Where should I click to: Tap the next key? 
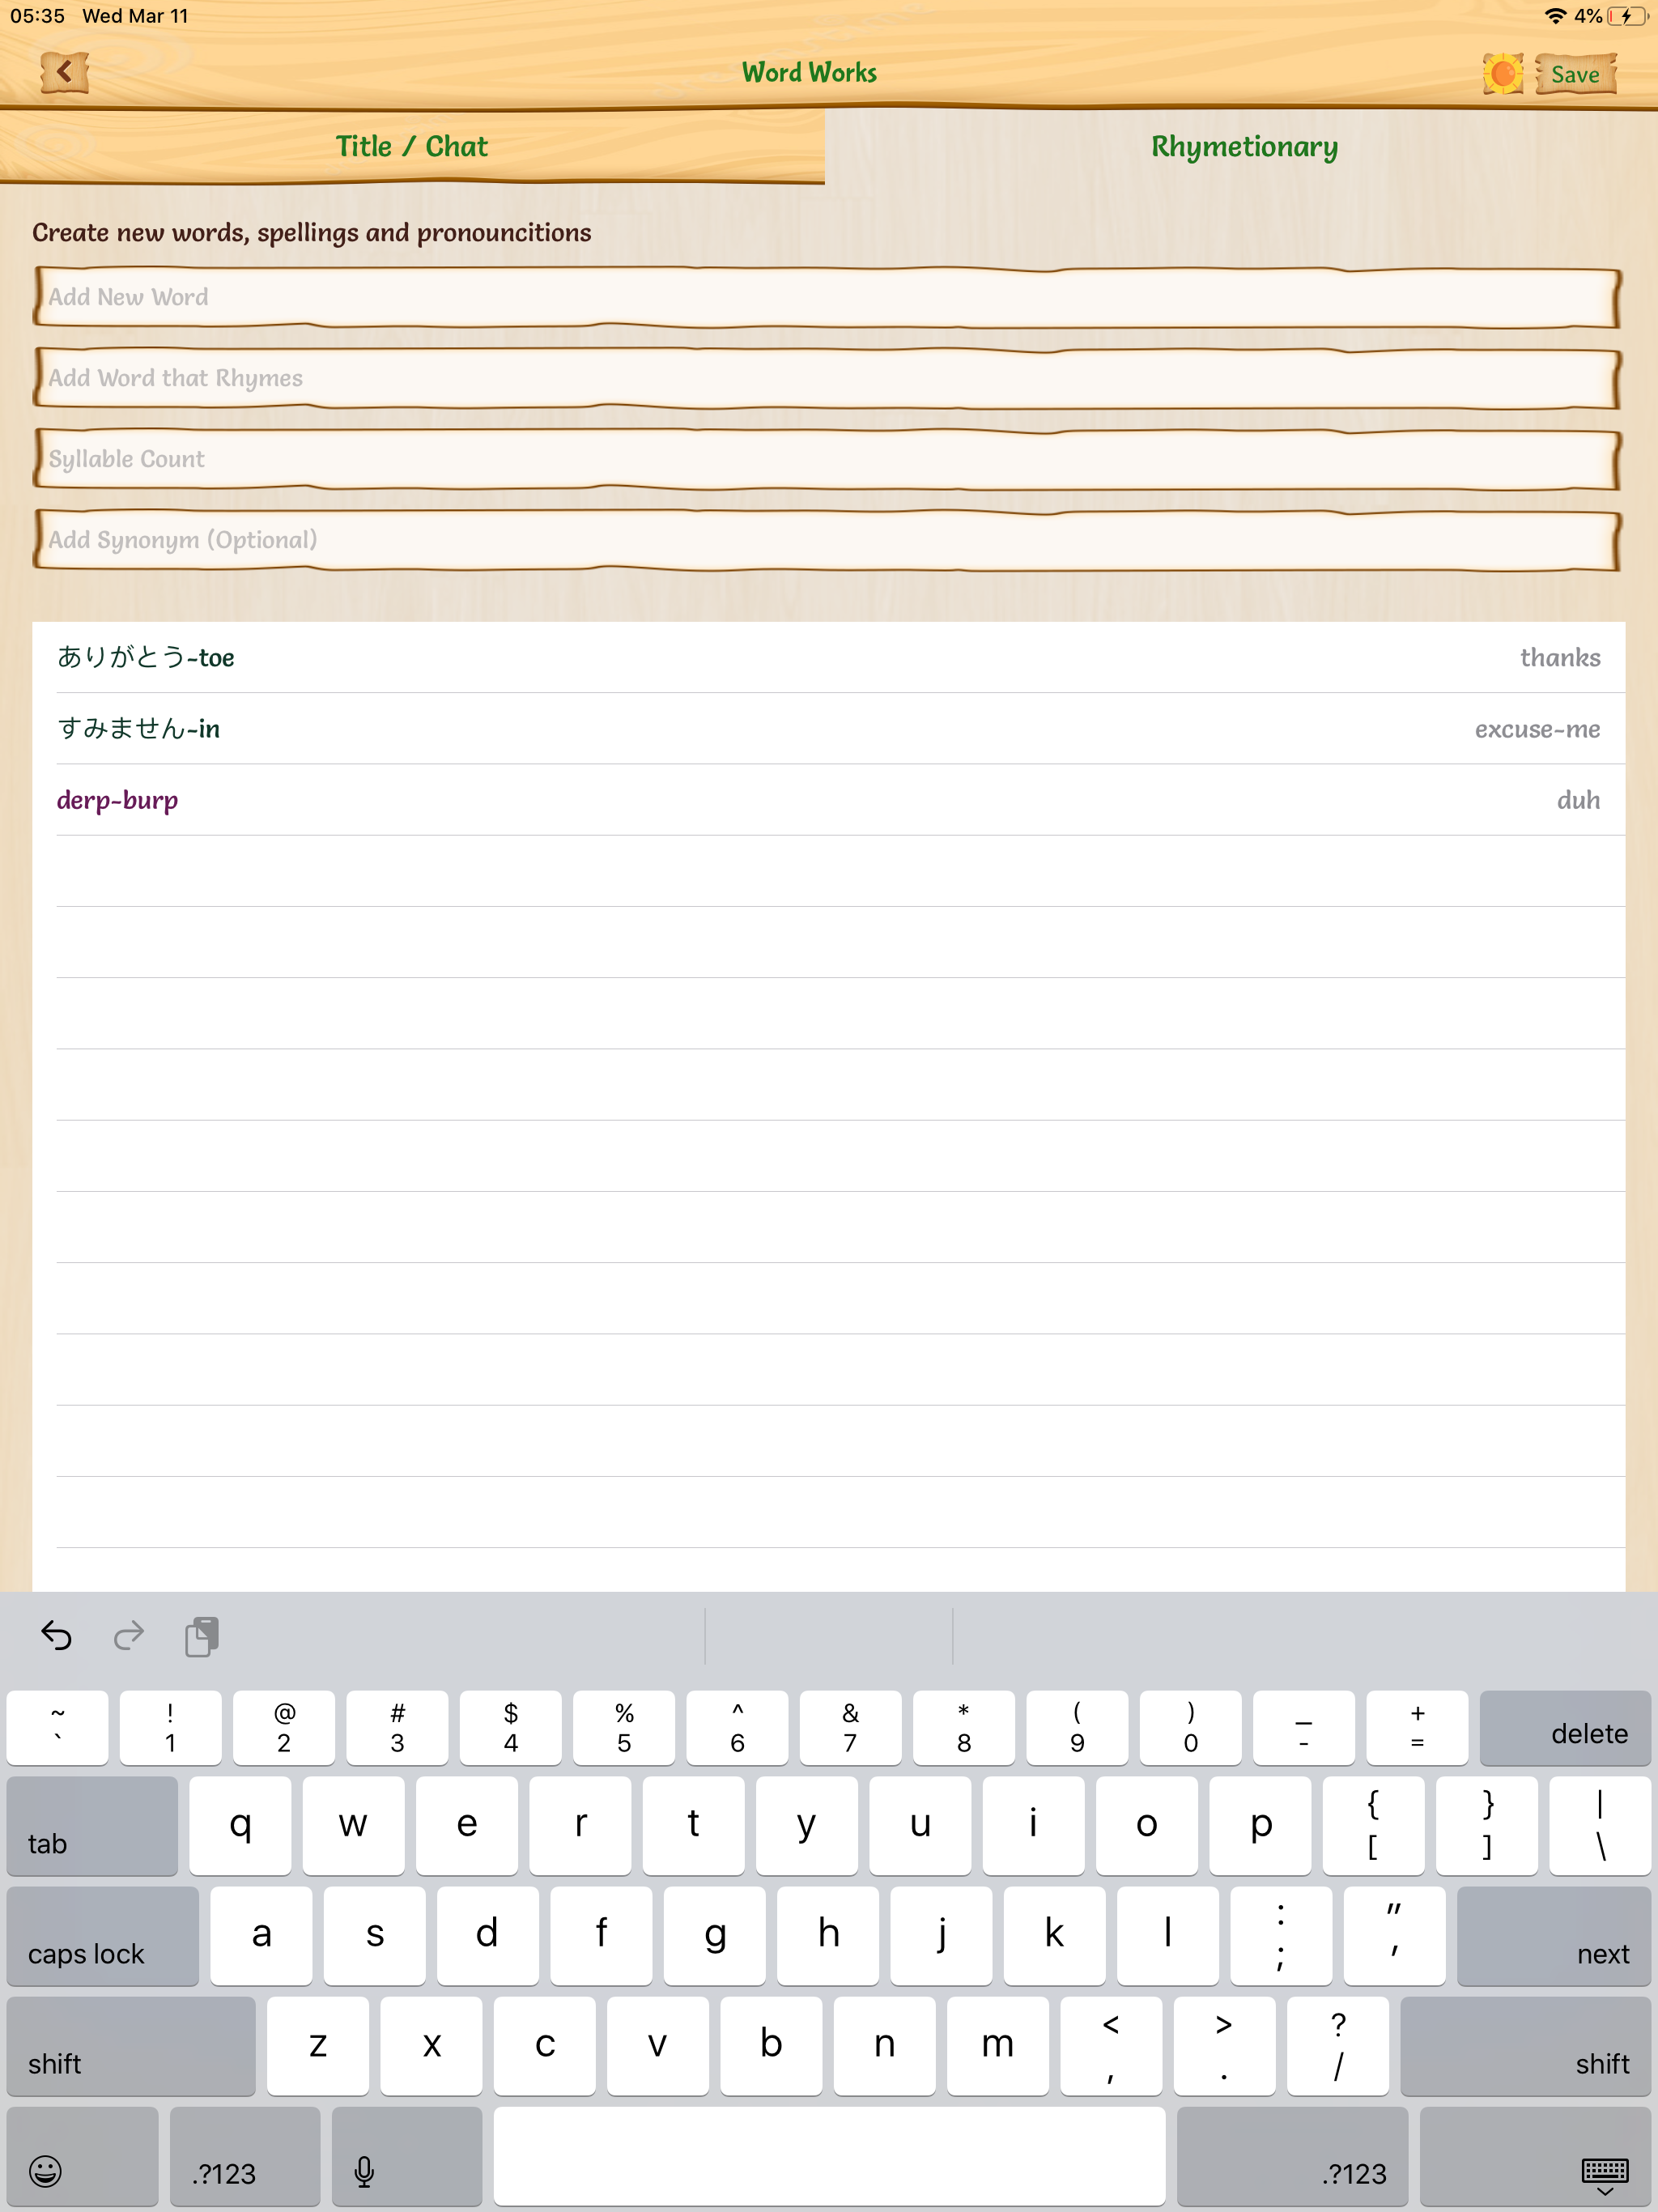click(1554, 1935)
